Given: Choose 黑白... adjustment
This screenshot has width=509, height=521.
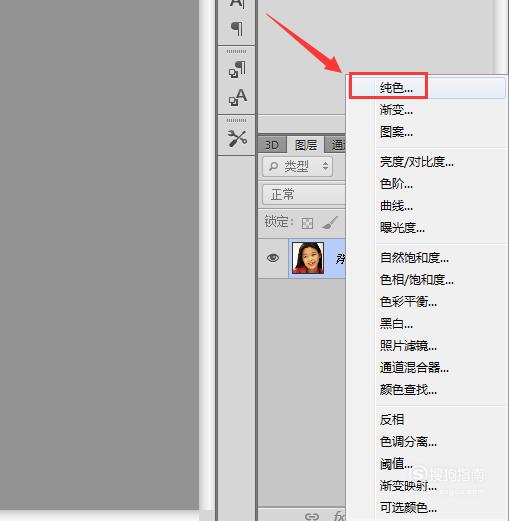Looking at the screenshot, I should point(427,324).
